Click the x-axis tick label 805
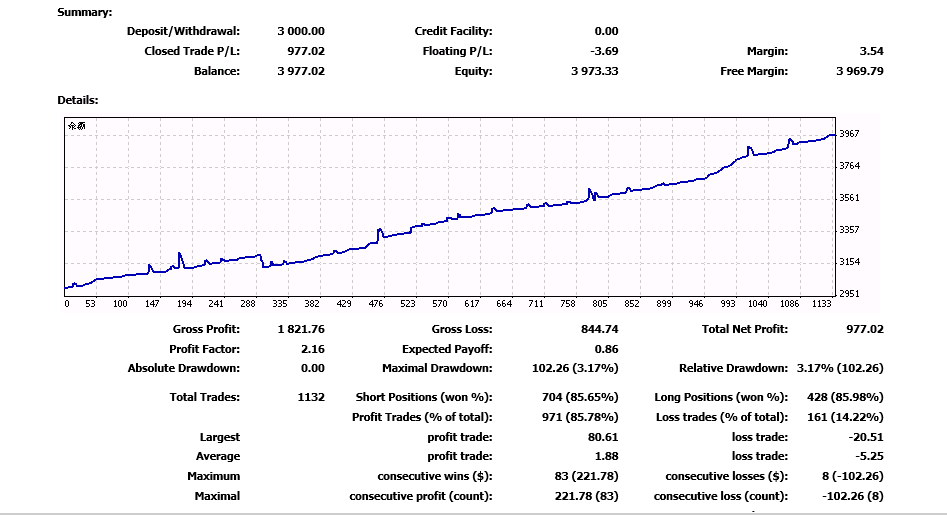 [x=600, y=304]
